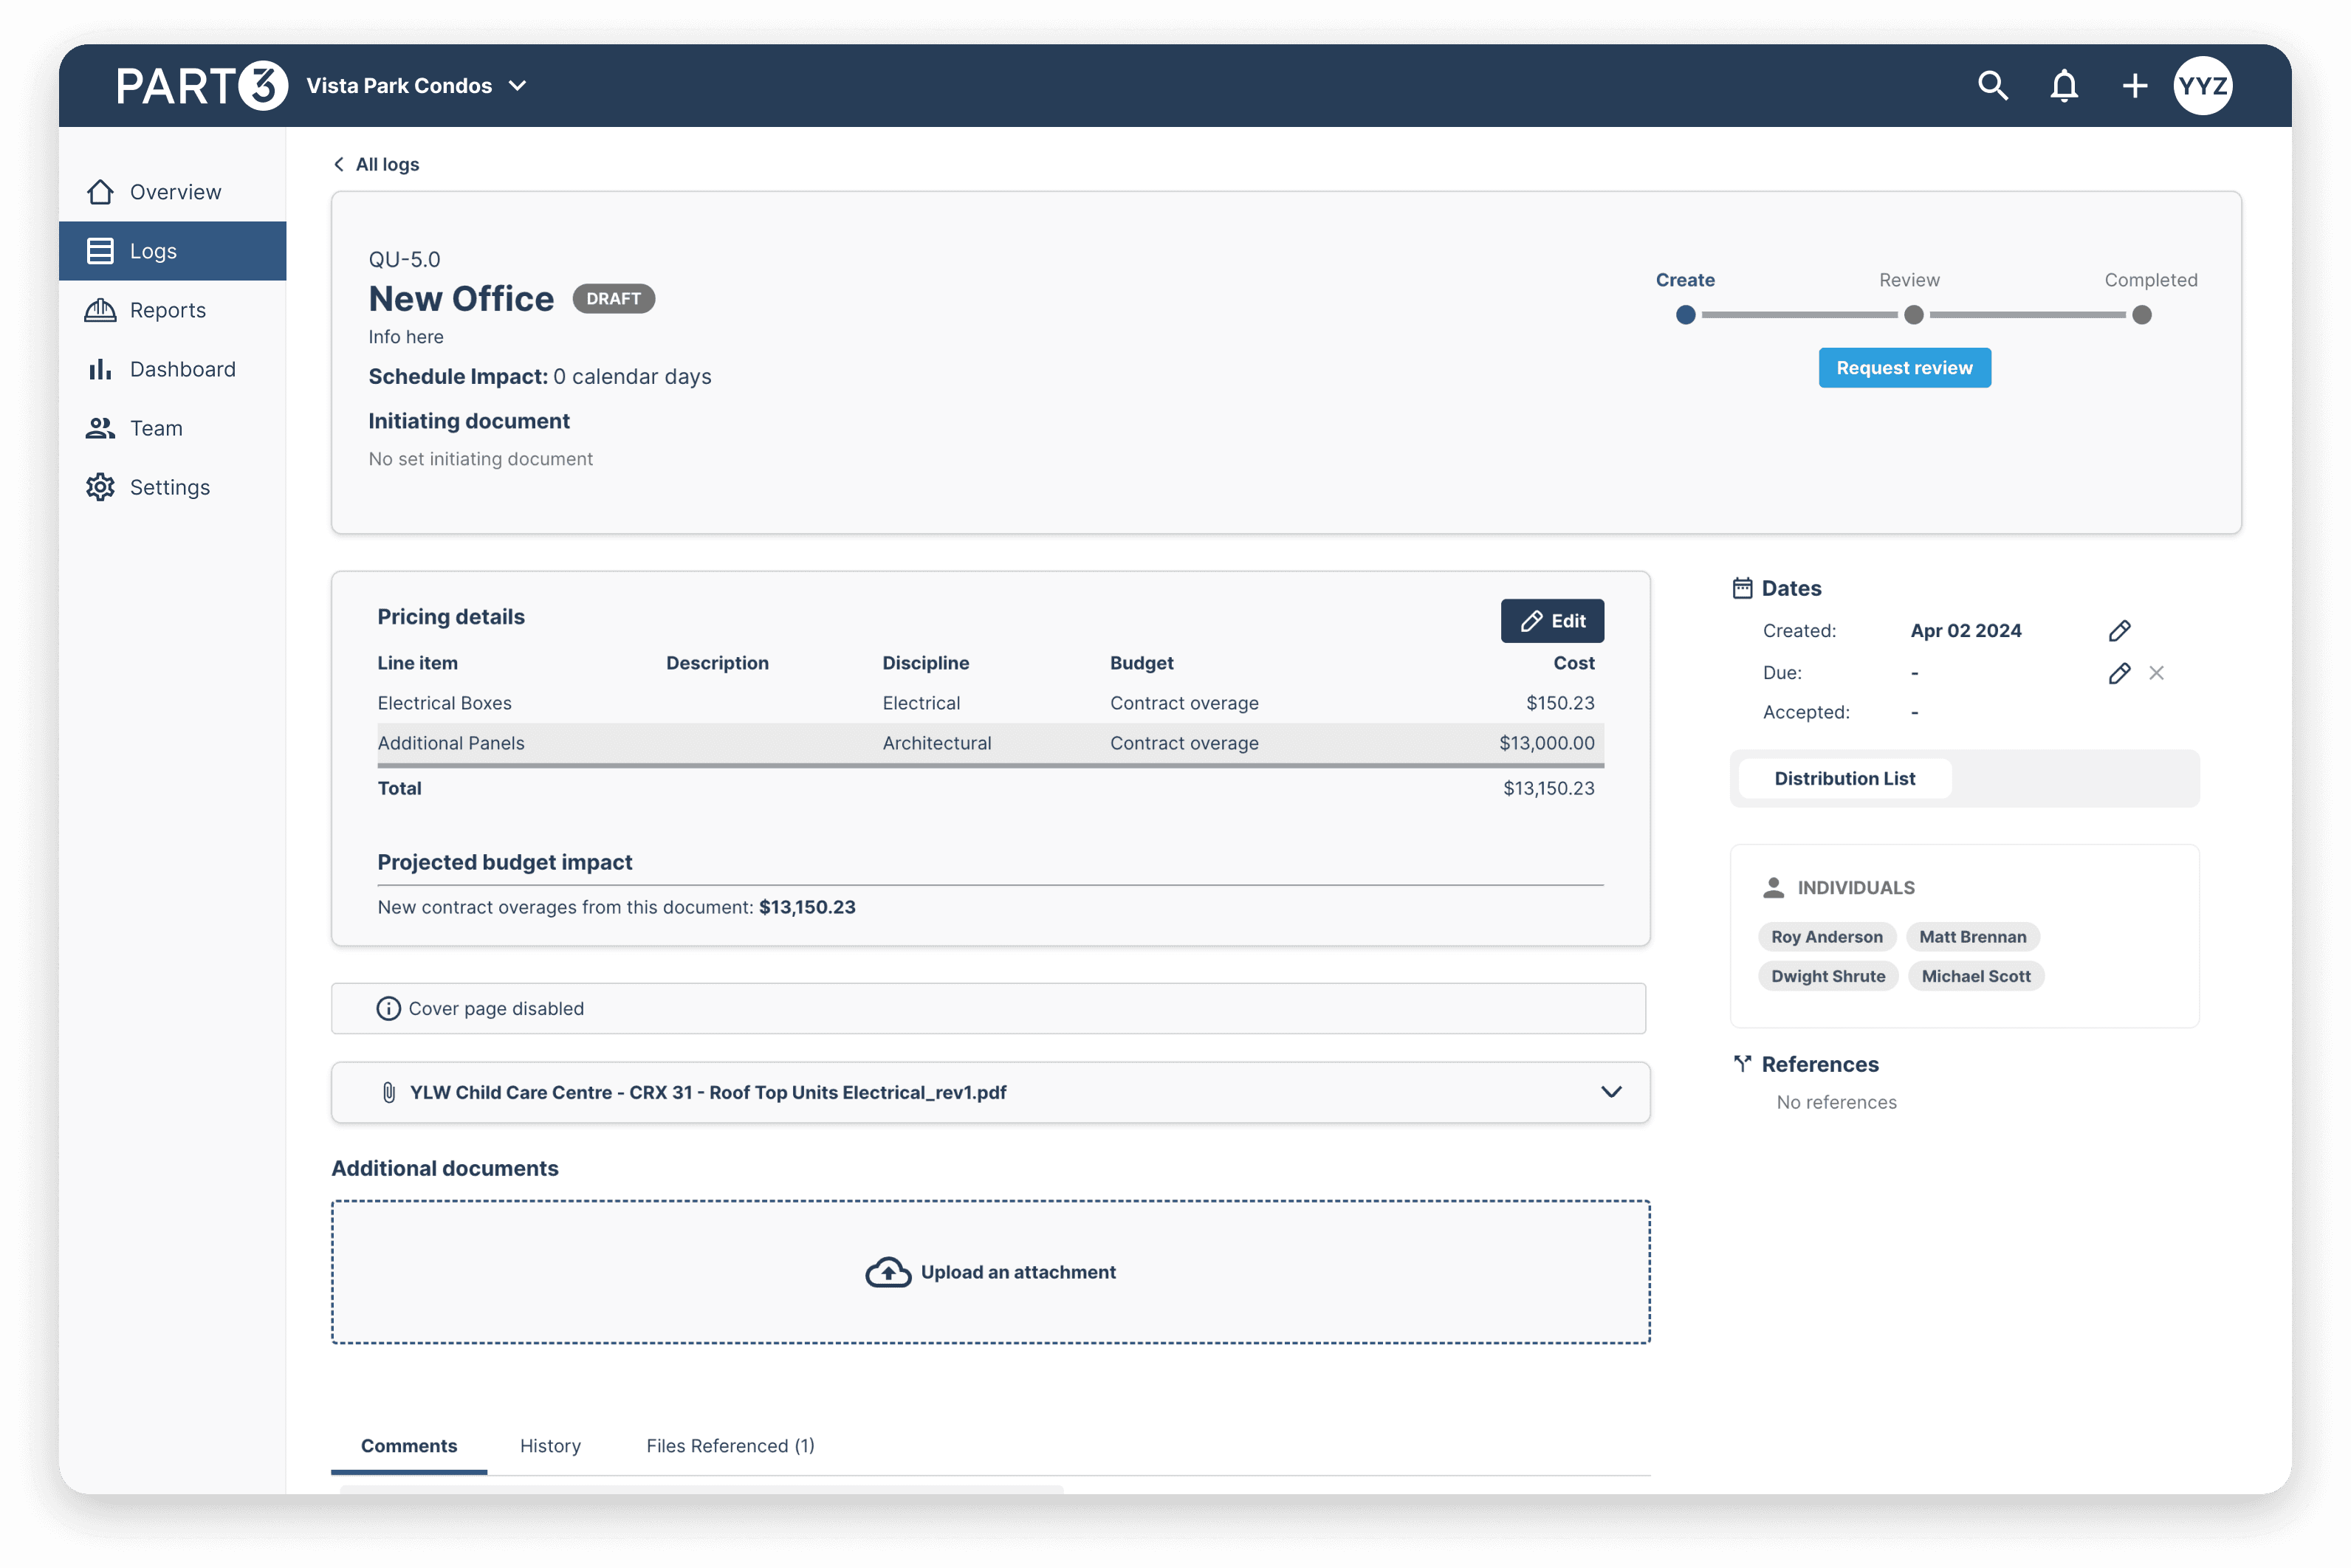Click the Review stage dot on the progress track

(x=1915, y=314)
